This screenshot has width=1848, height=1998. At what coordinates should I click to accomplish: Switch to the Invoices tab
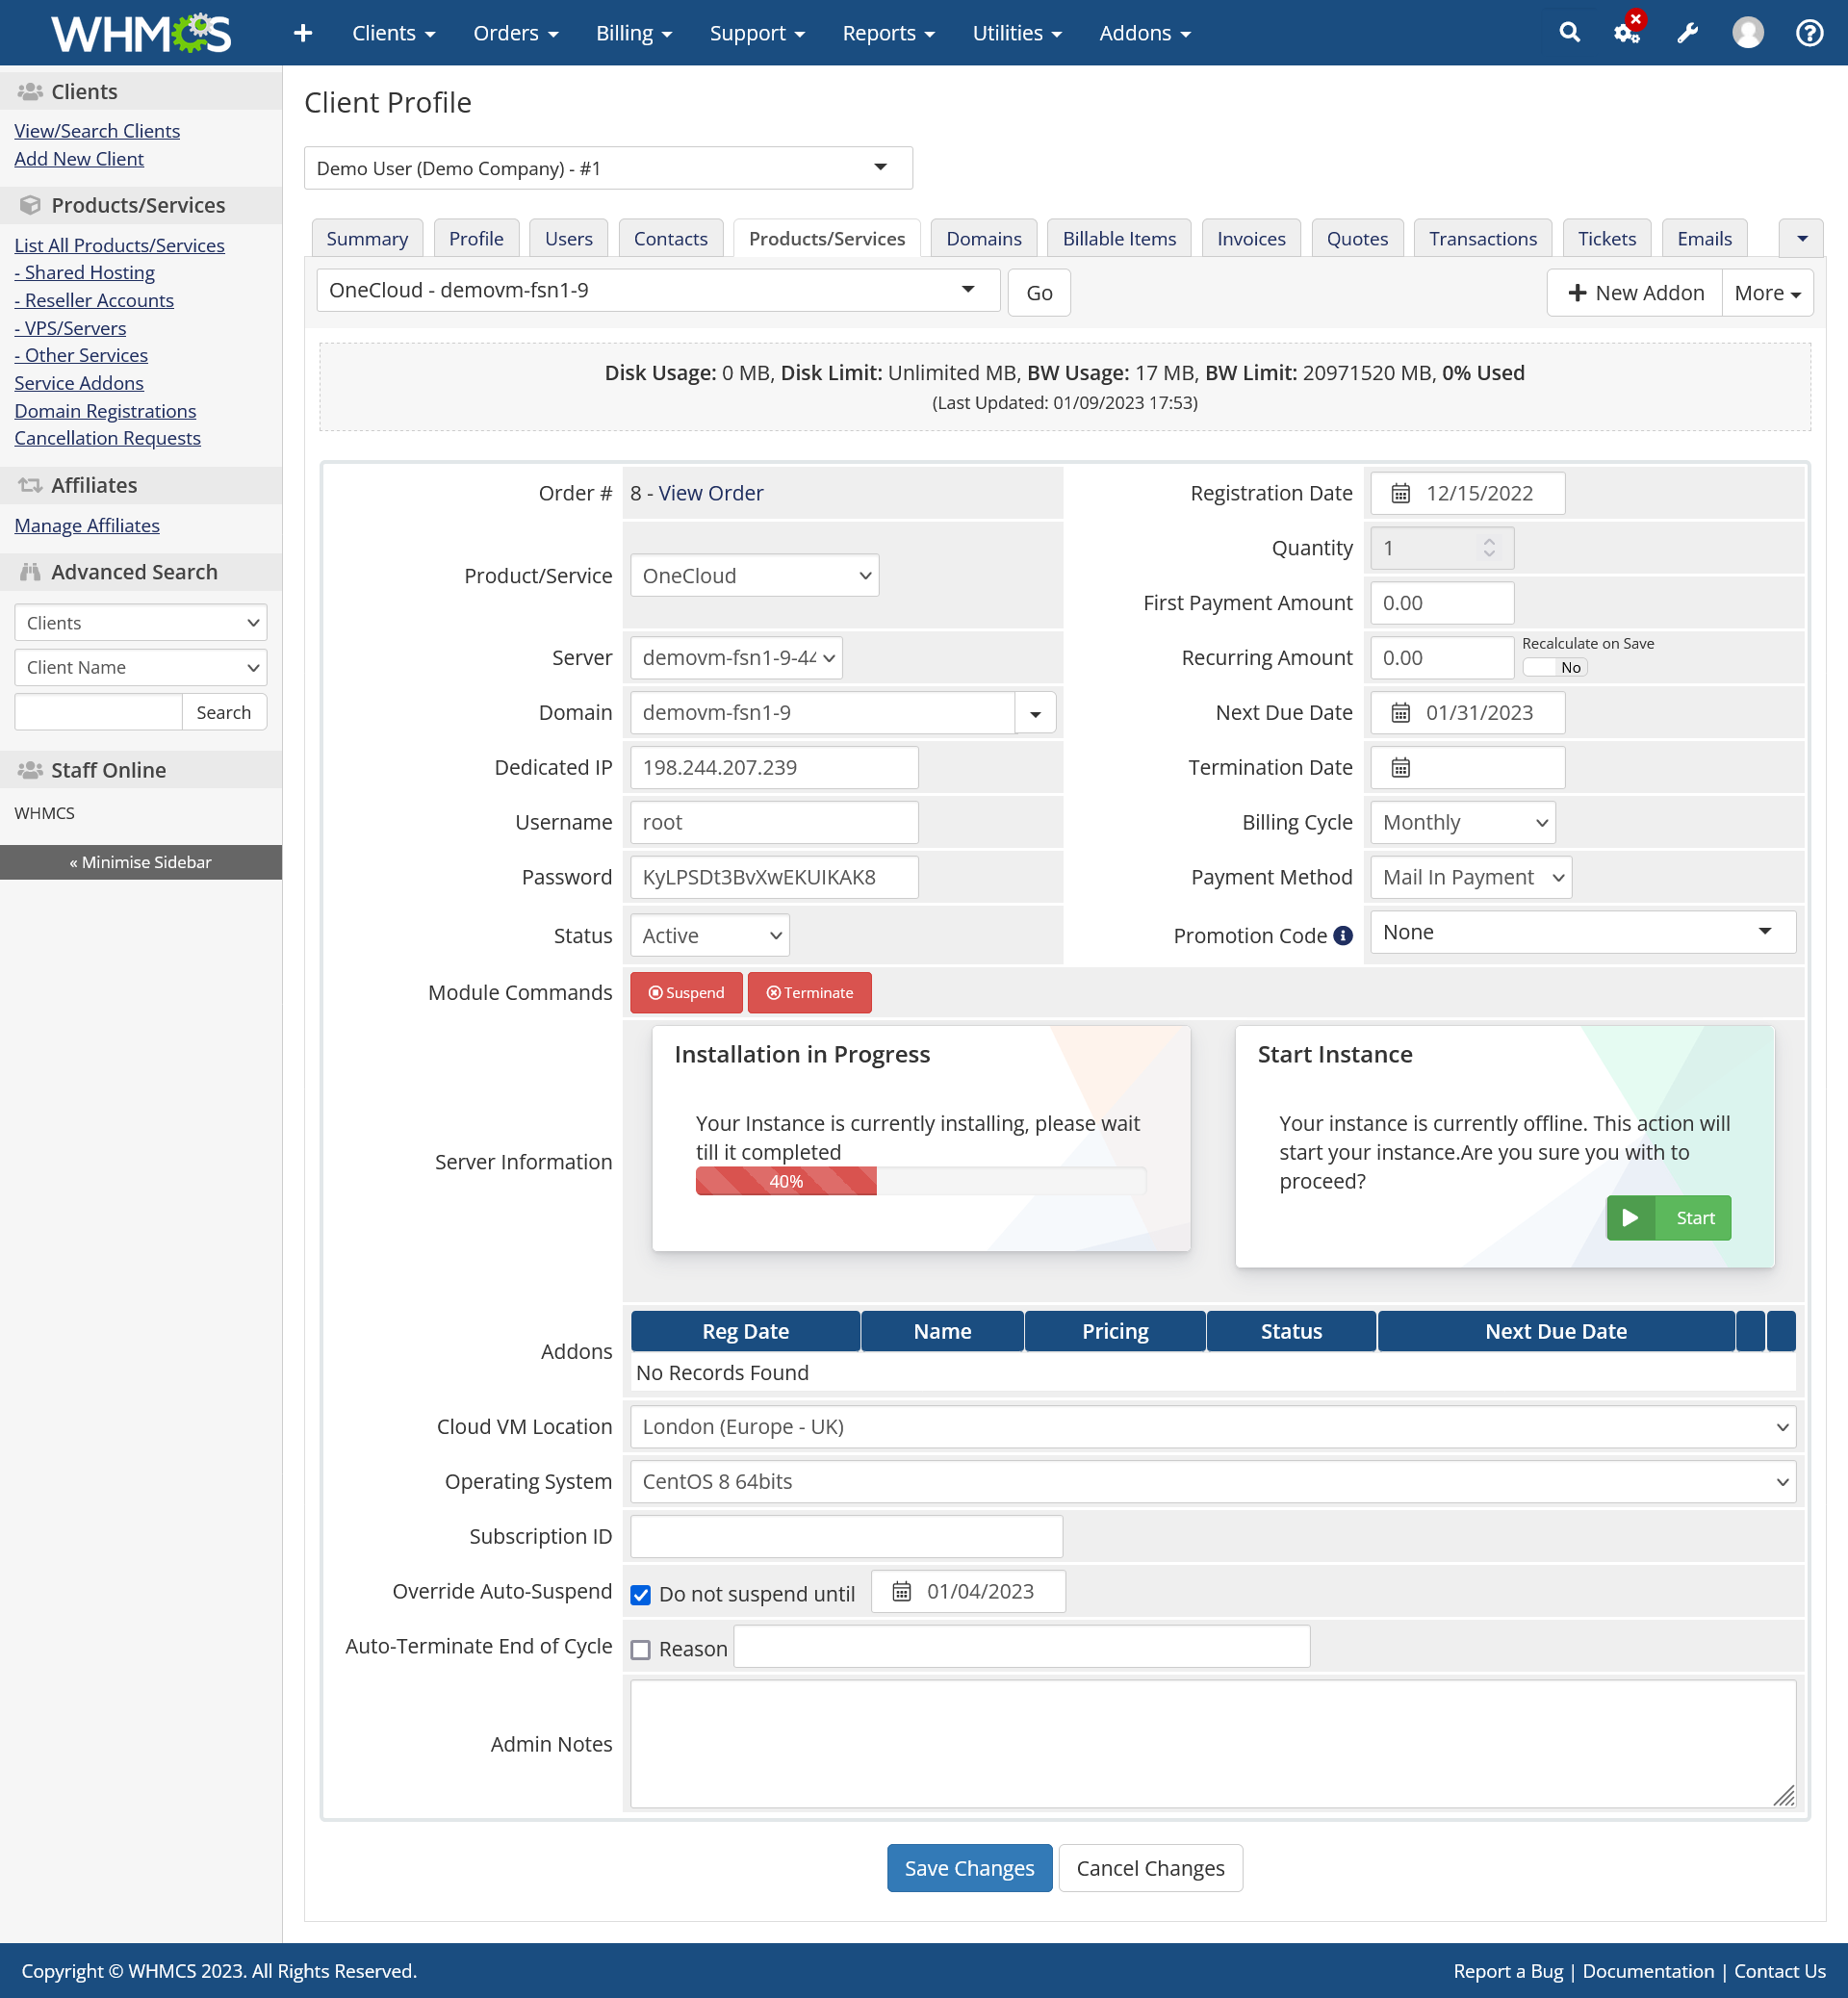pyautogui.click(x=1250, y=238)
